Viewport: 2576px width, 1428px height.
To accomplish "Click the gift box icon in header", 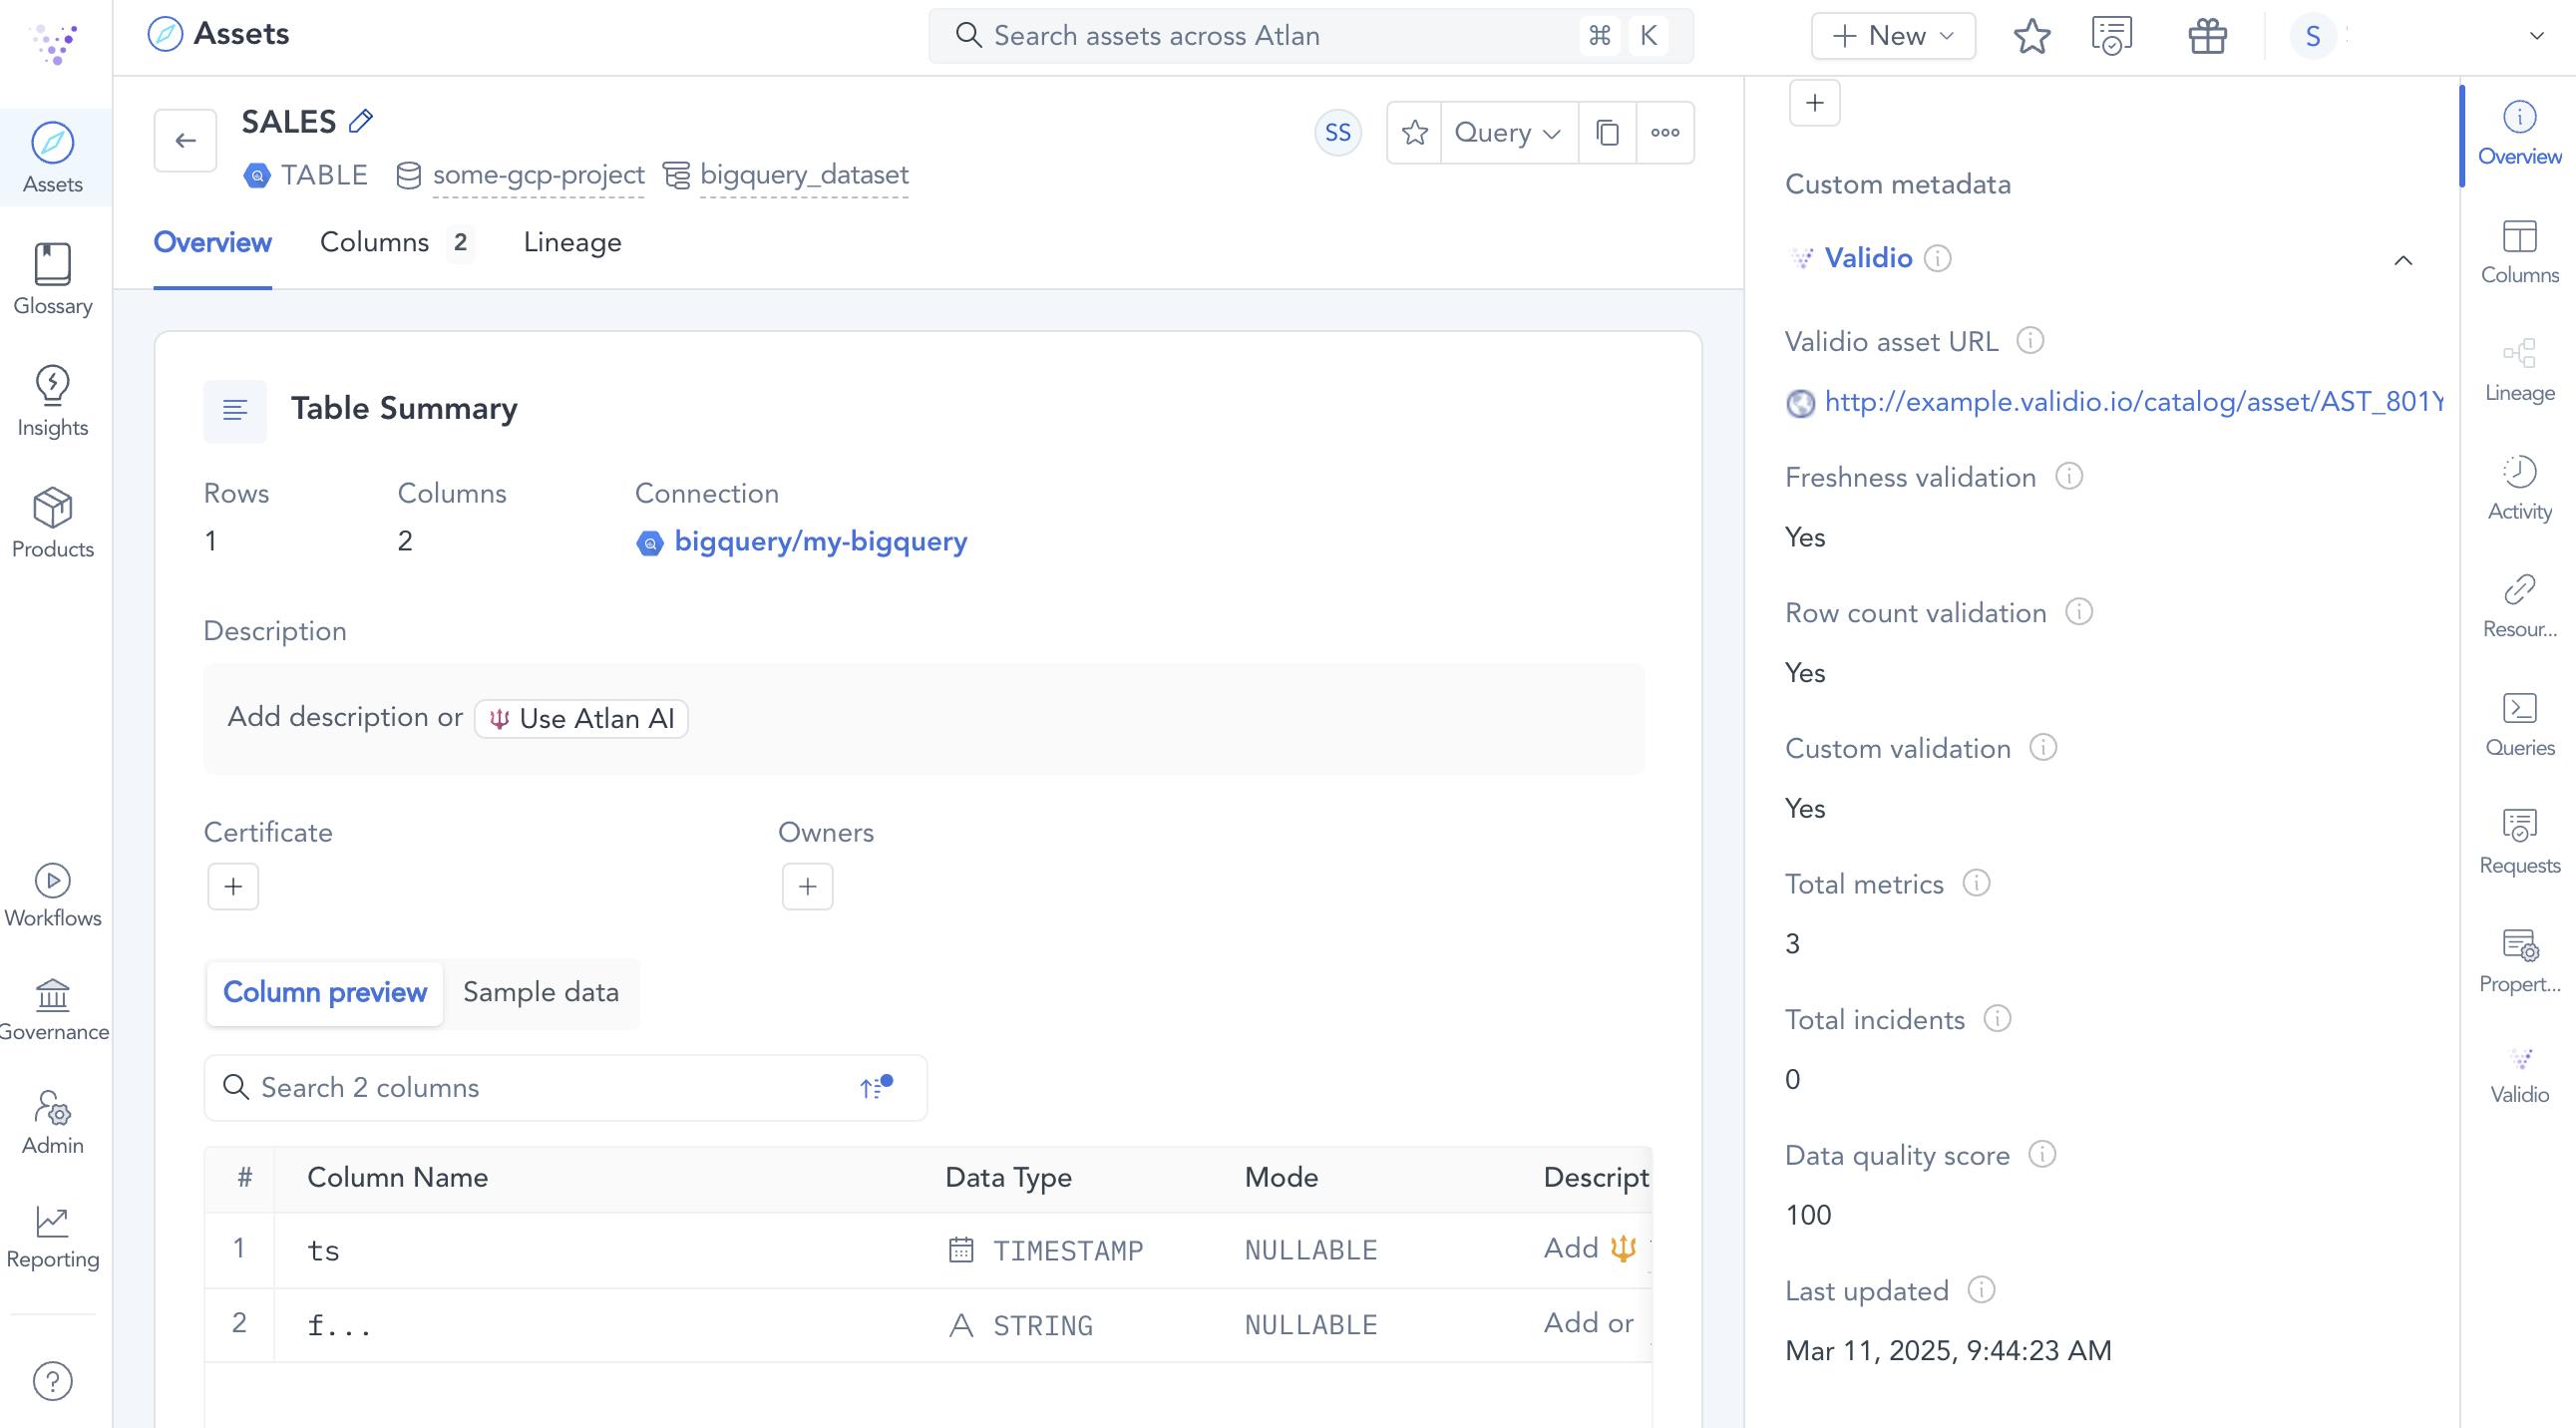I will coord(2207,36).
